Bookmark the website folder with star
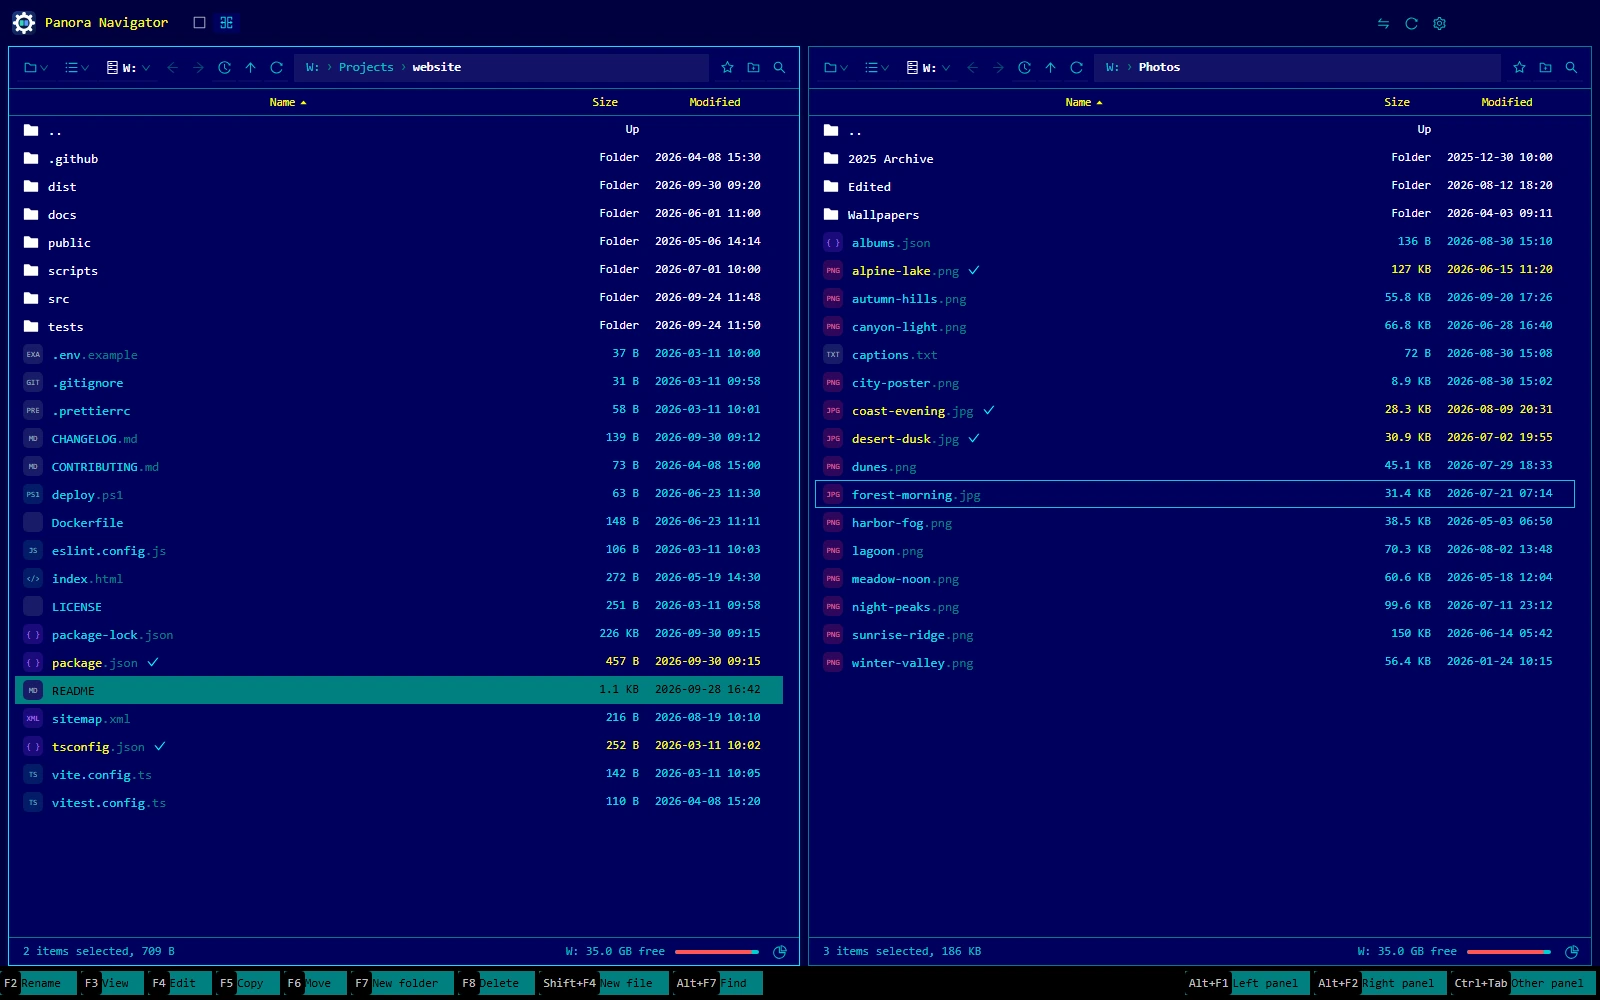The image size is (1600, 1000). [727, 67]
